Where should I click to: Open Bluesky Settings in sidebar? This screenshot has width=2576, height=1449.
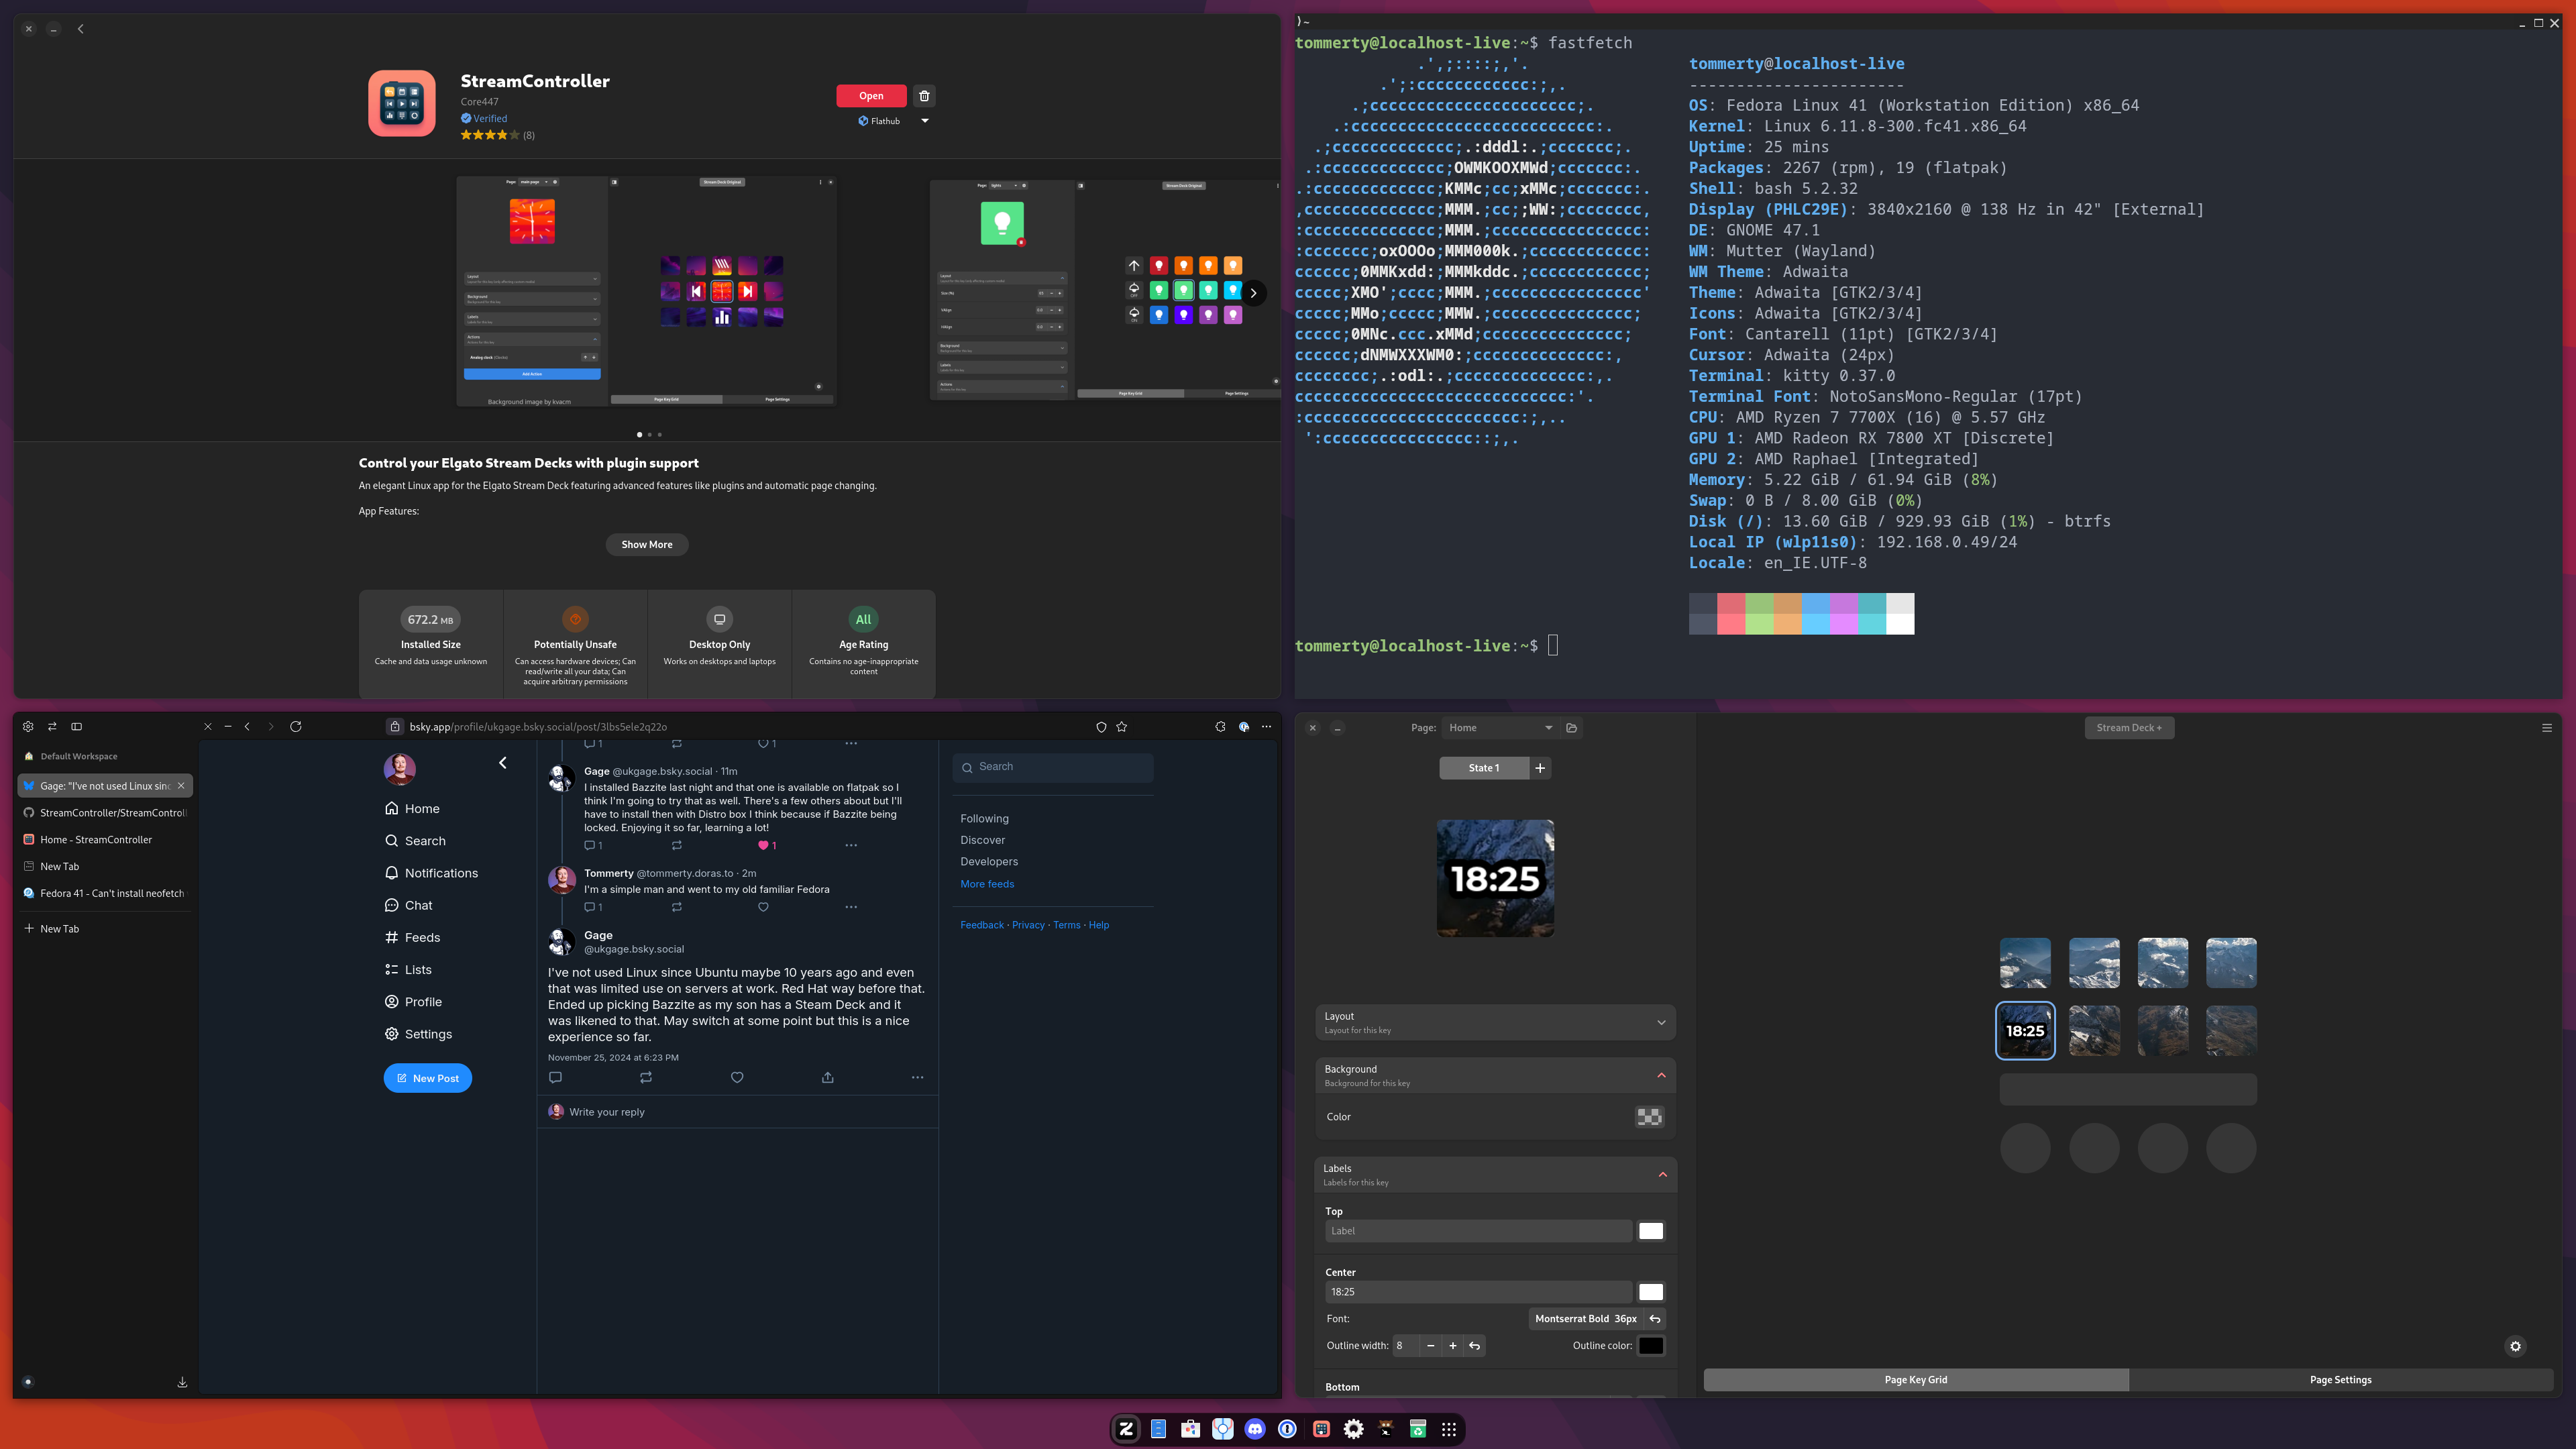point(418,1034)
